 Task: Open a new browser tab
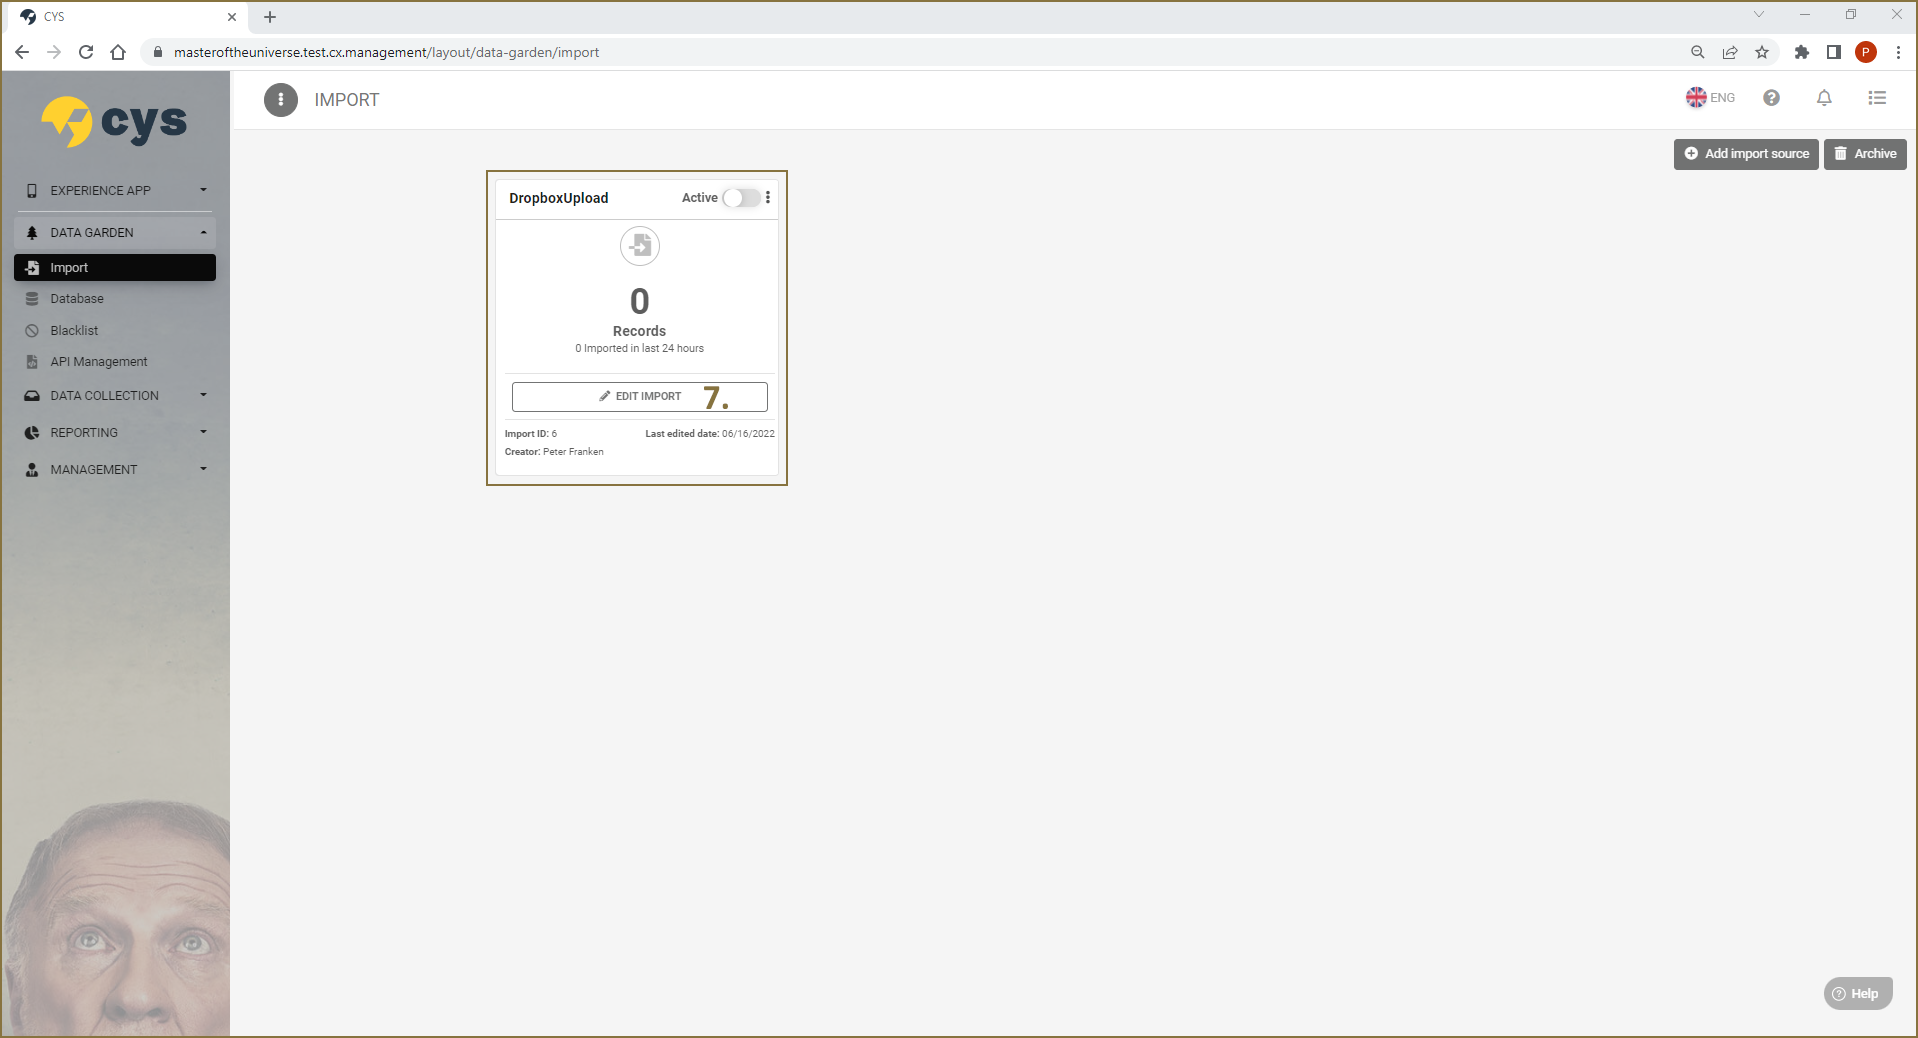(x=270, y=17)
